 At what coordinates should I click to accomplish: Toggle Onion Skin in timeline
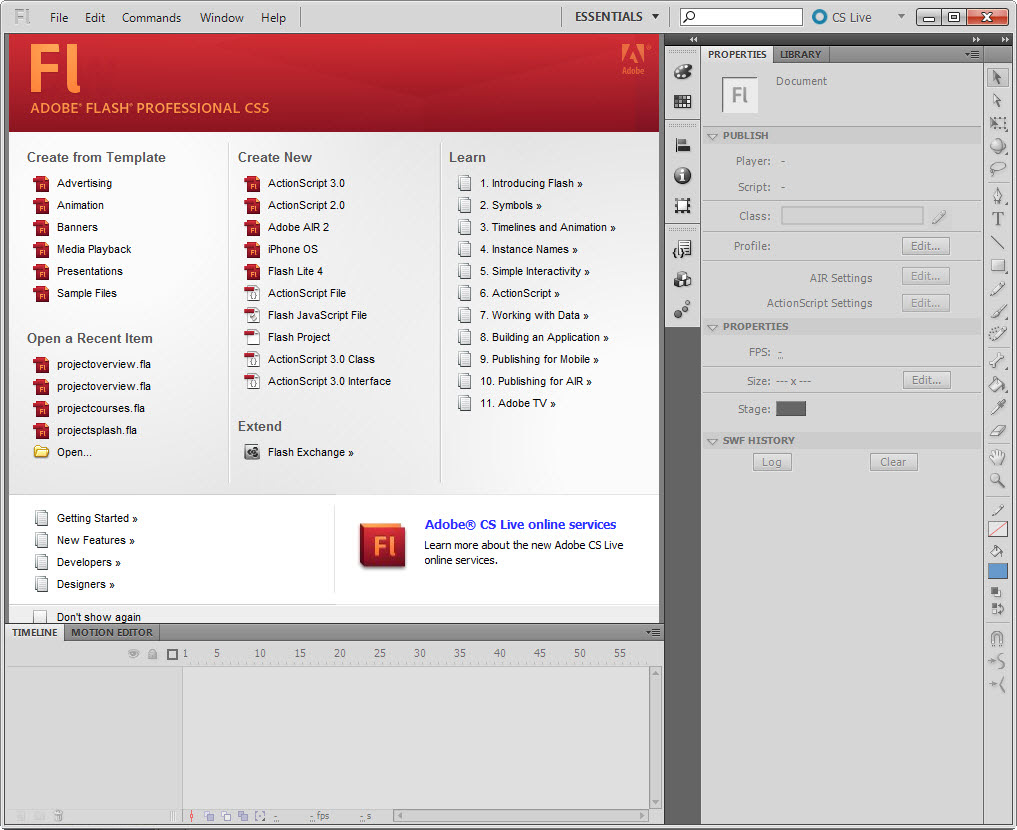(209, 816)
